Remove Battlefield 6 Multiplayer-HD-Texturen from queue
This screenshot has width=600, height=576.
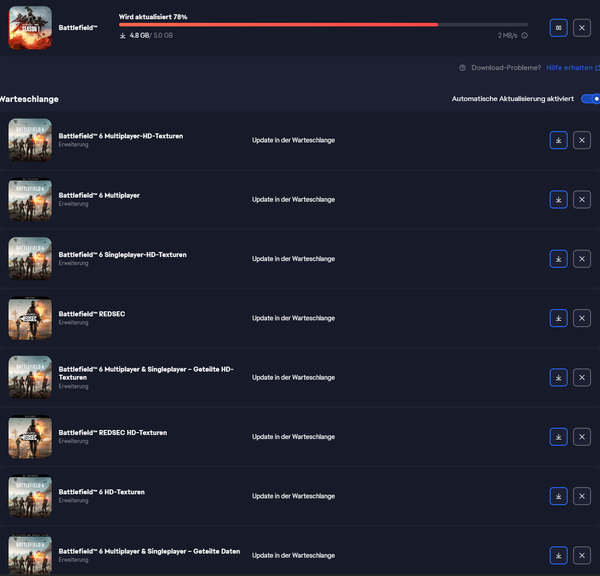pyautogui.click(x=582, y=140)
